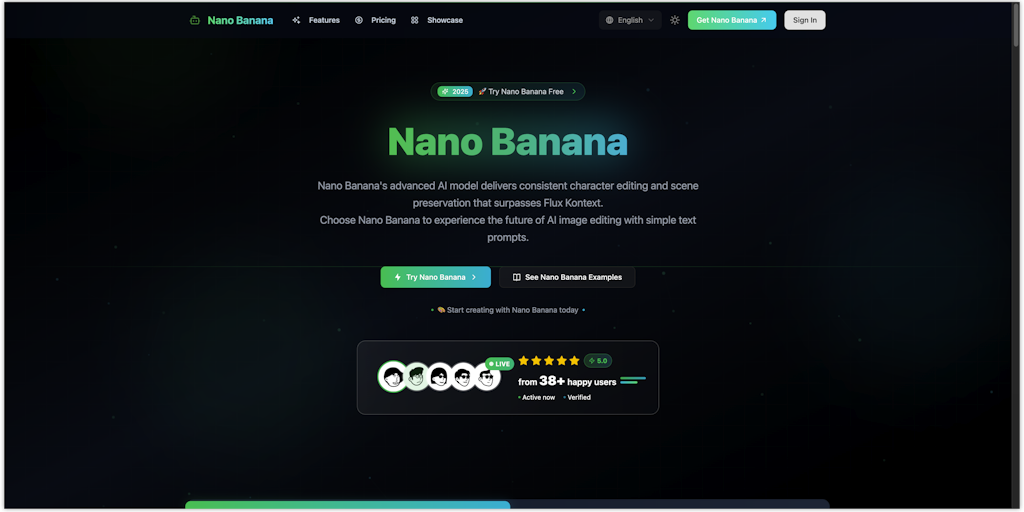This screenshot has height=512, width=1024.
Task: Click the 5.0 rating badge
Action: click(598, 360)
